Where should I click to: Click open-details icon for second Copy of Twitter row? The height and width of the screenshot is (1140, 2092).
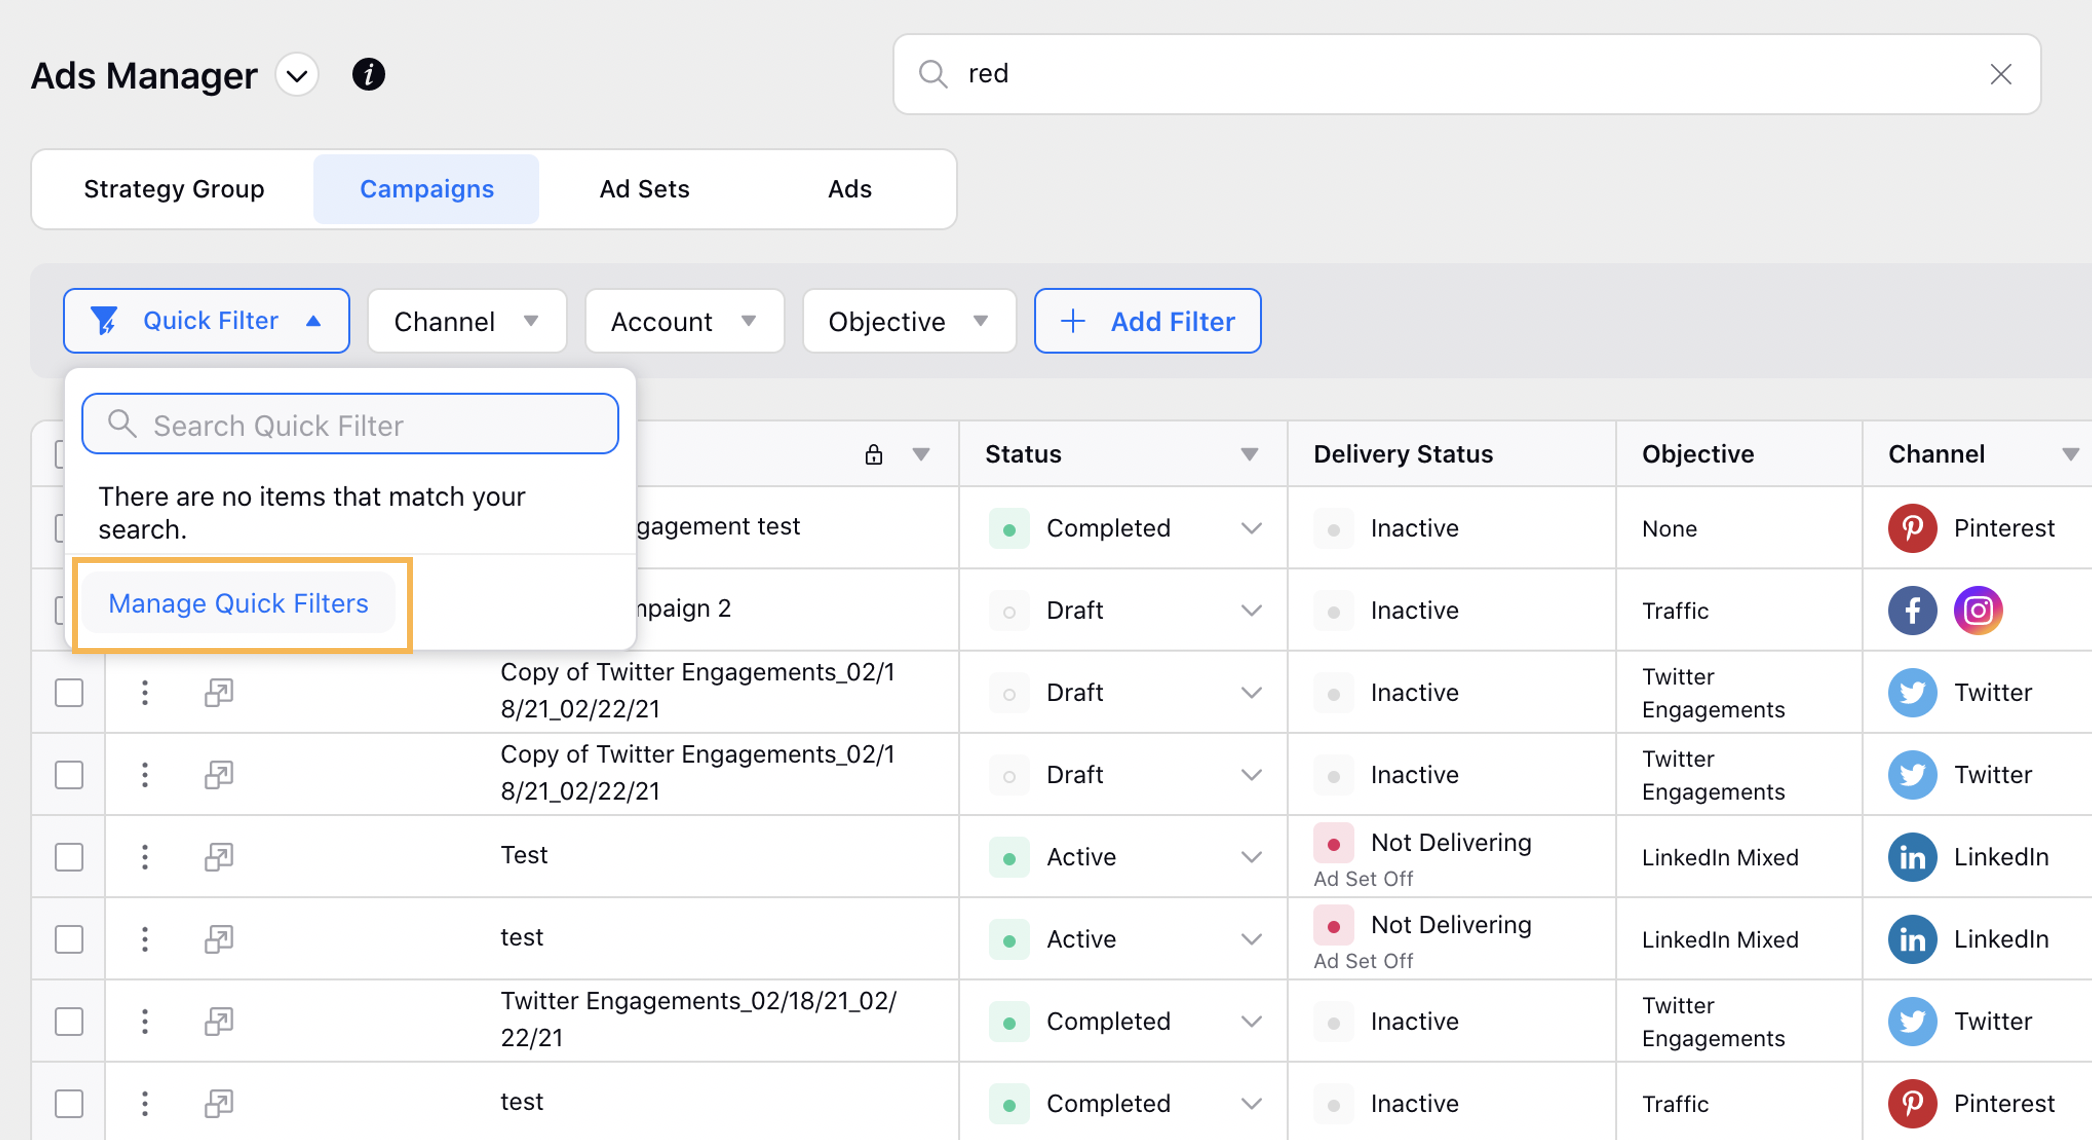coord(219,775)
